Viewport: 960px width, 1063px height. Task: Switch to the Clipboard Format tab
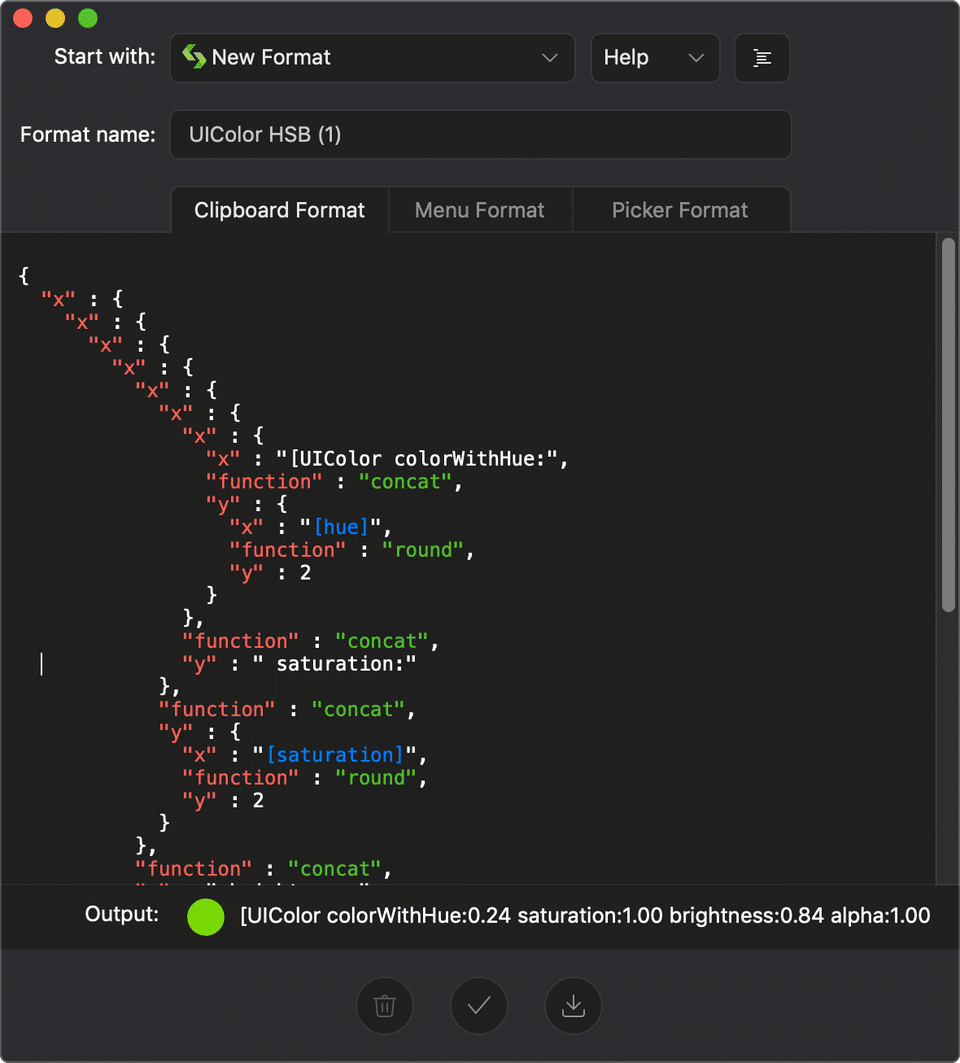(279, 210)
